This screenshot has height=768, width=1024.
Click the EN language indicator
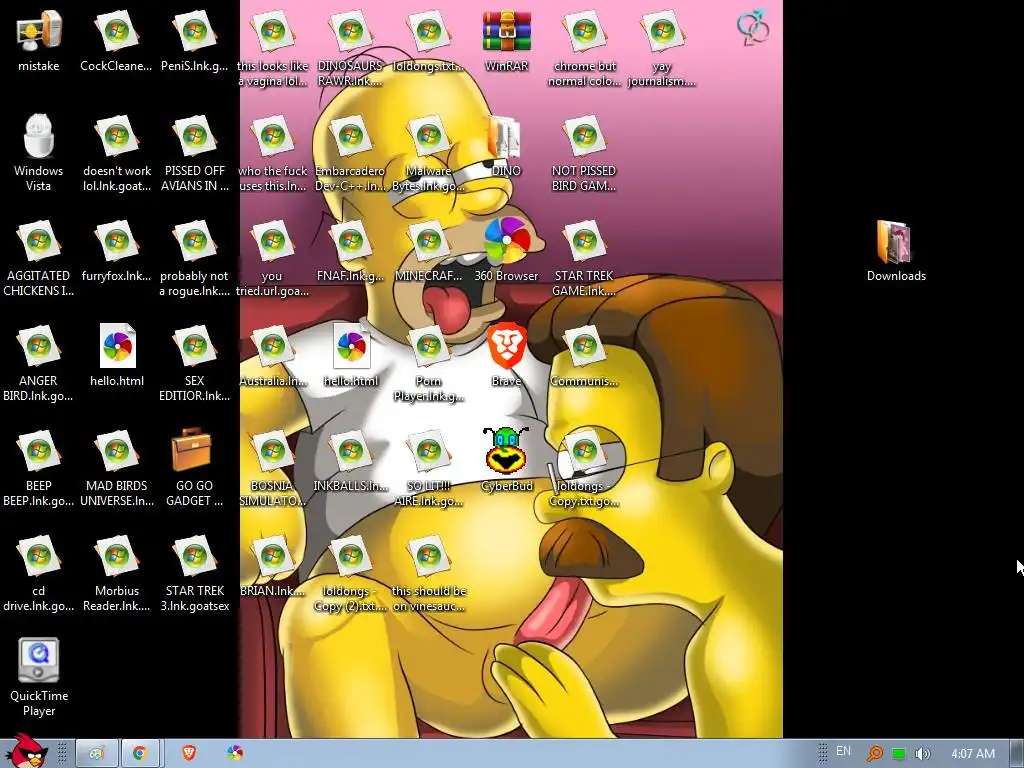pos(843,751)
